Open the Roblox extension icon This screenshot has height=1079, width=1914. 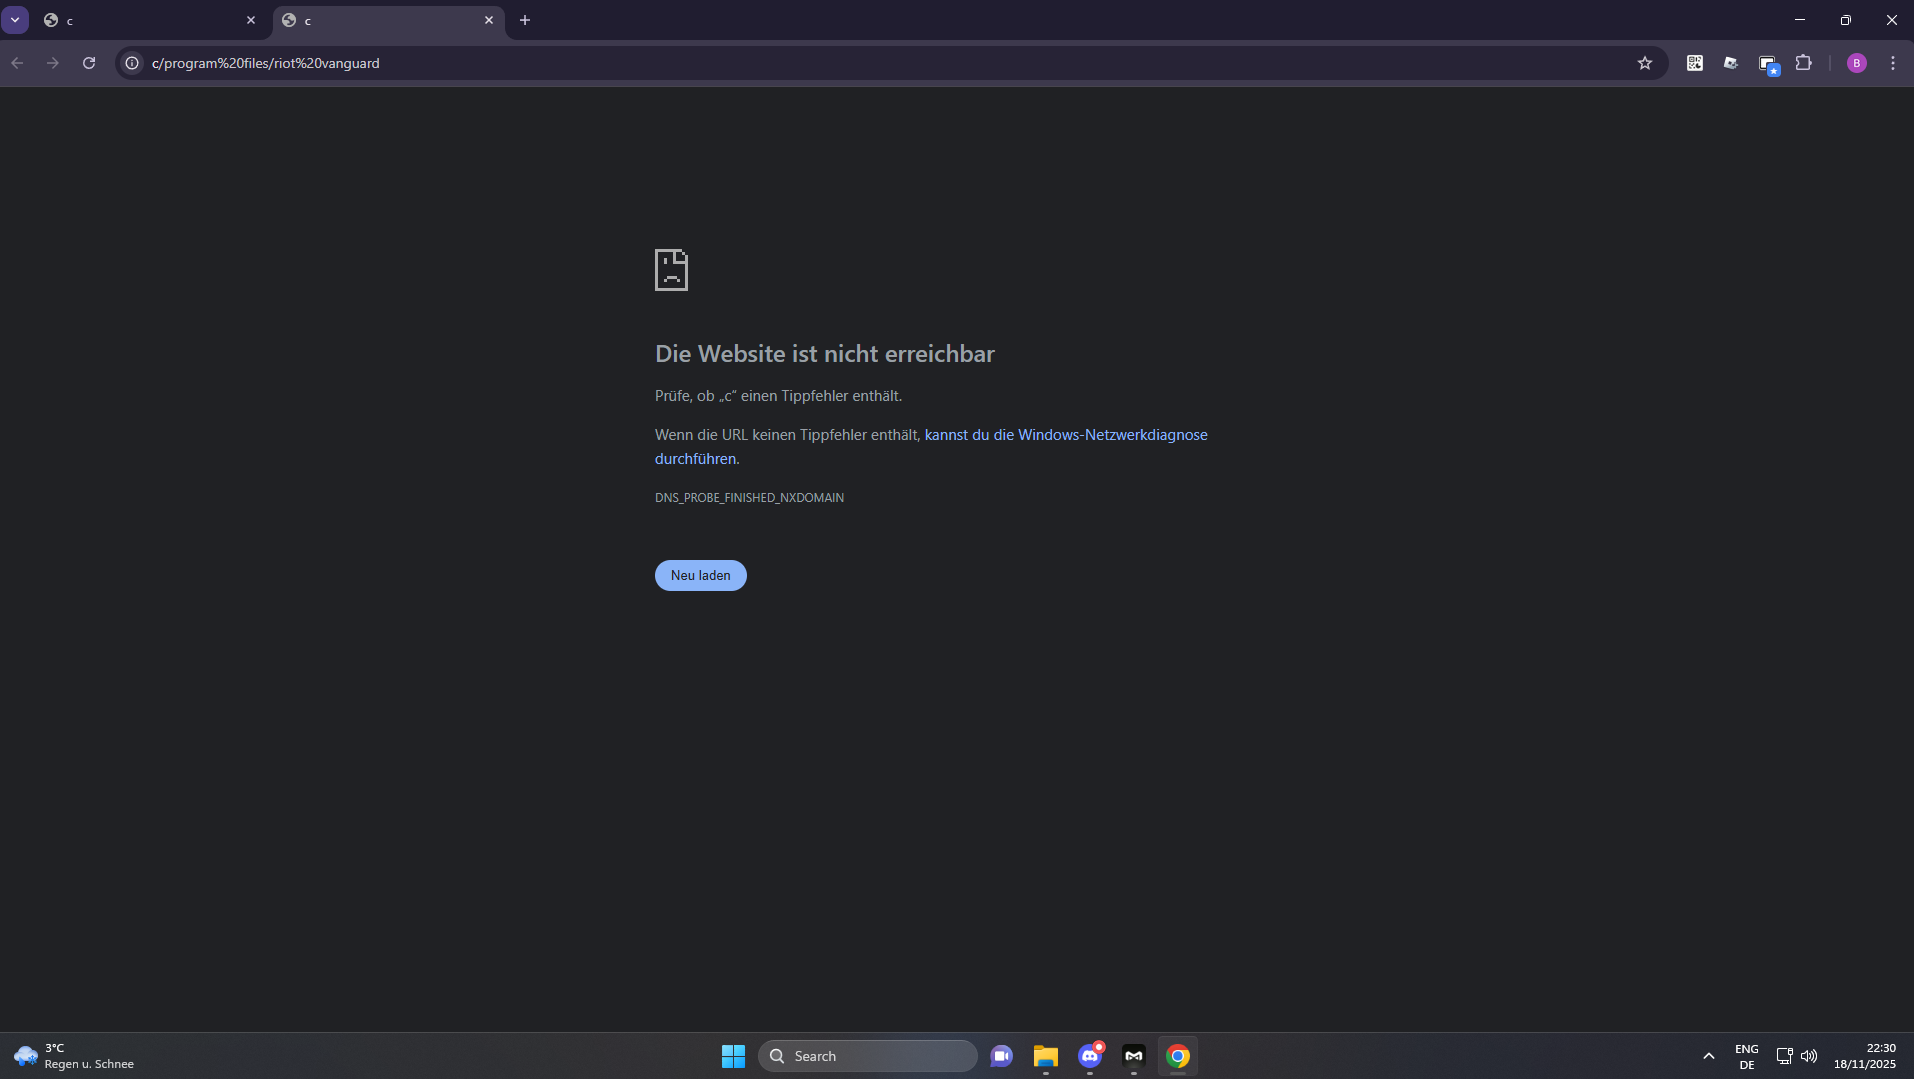1731,63
